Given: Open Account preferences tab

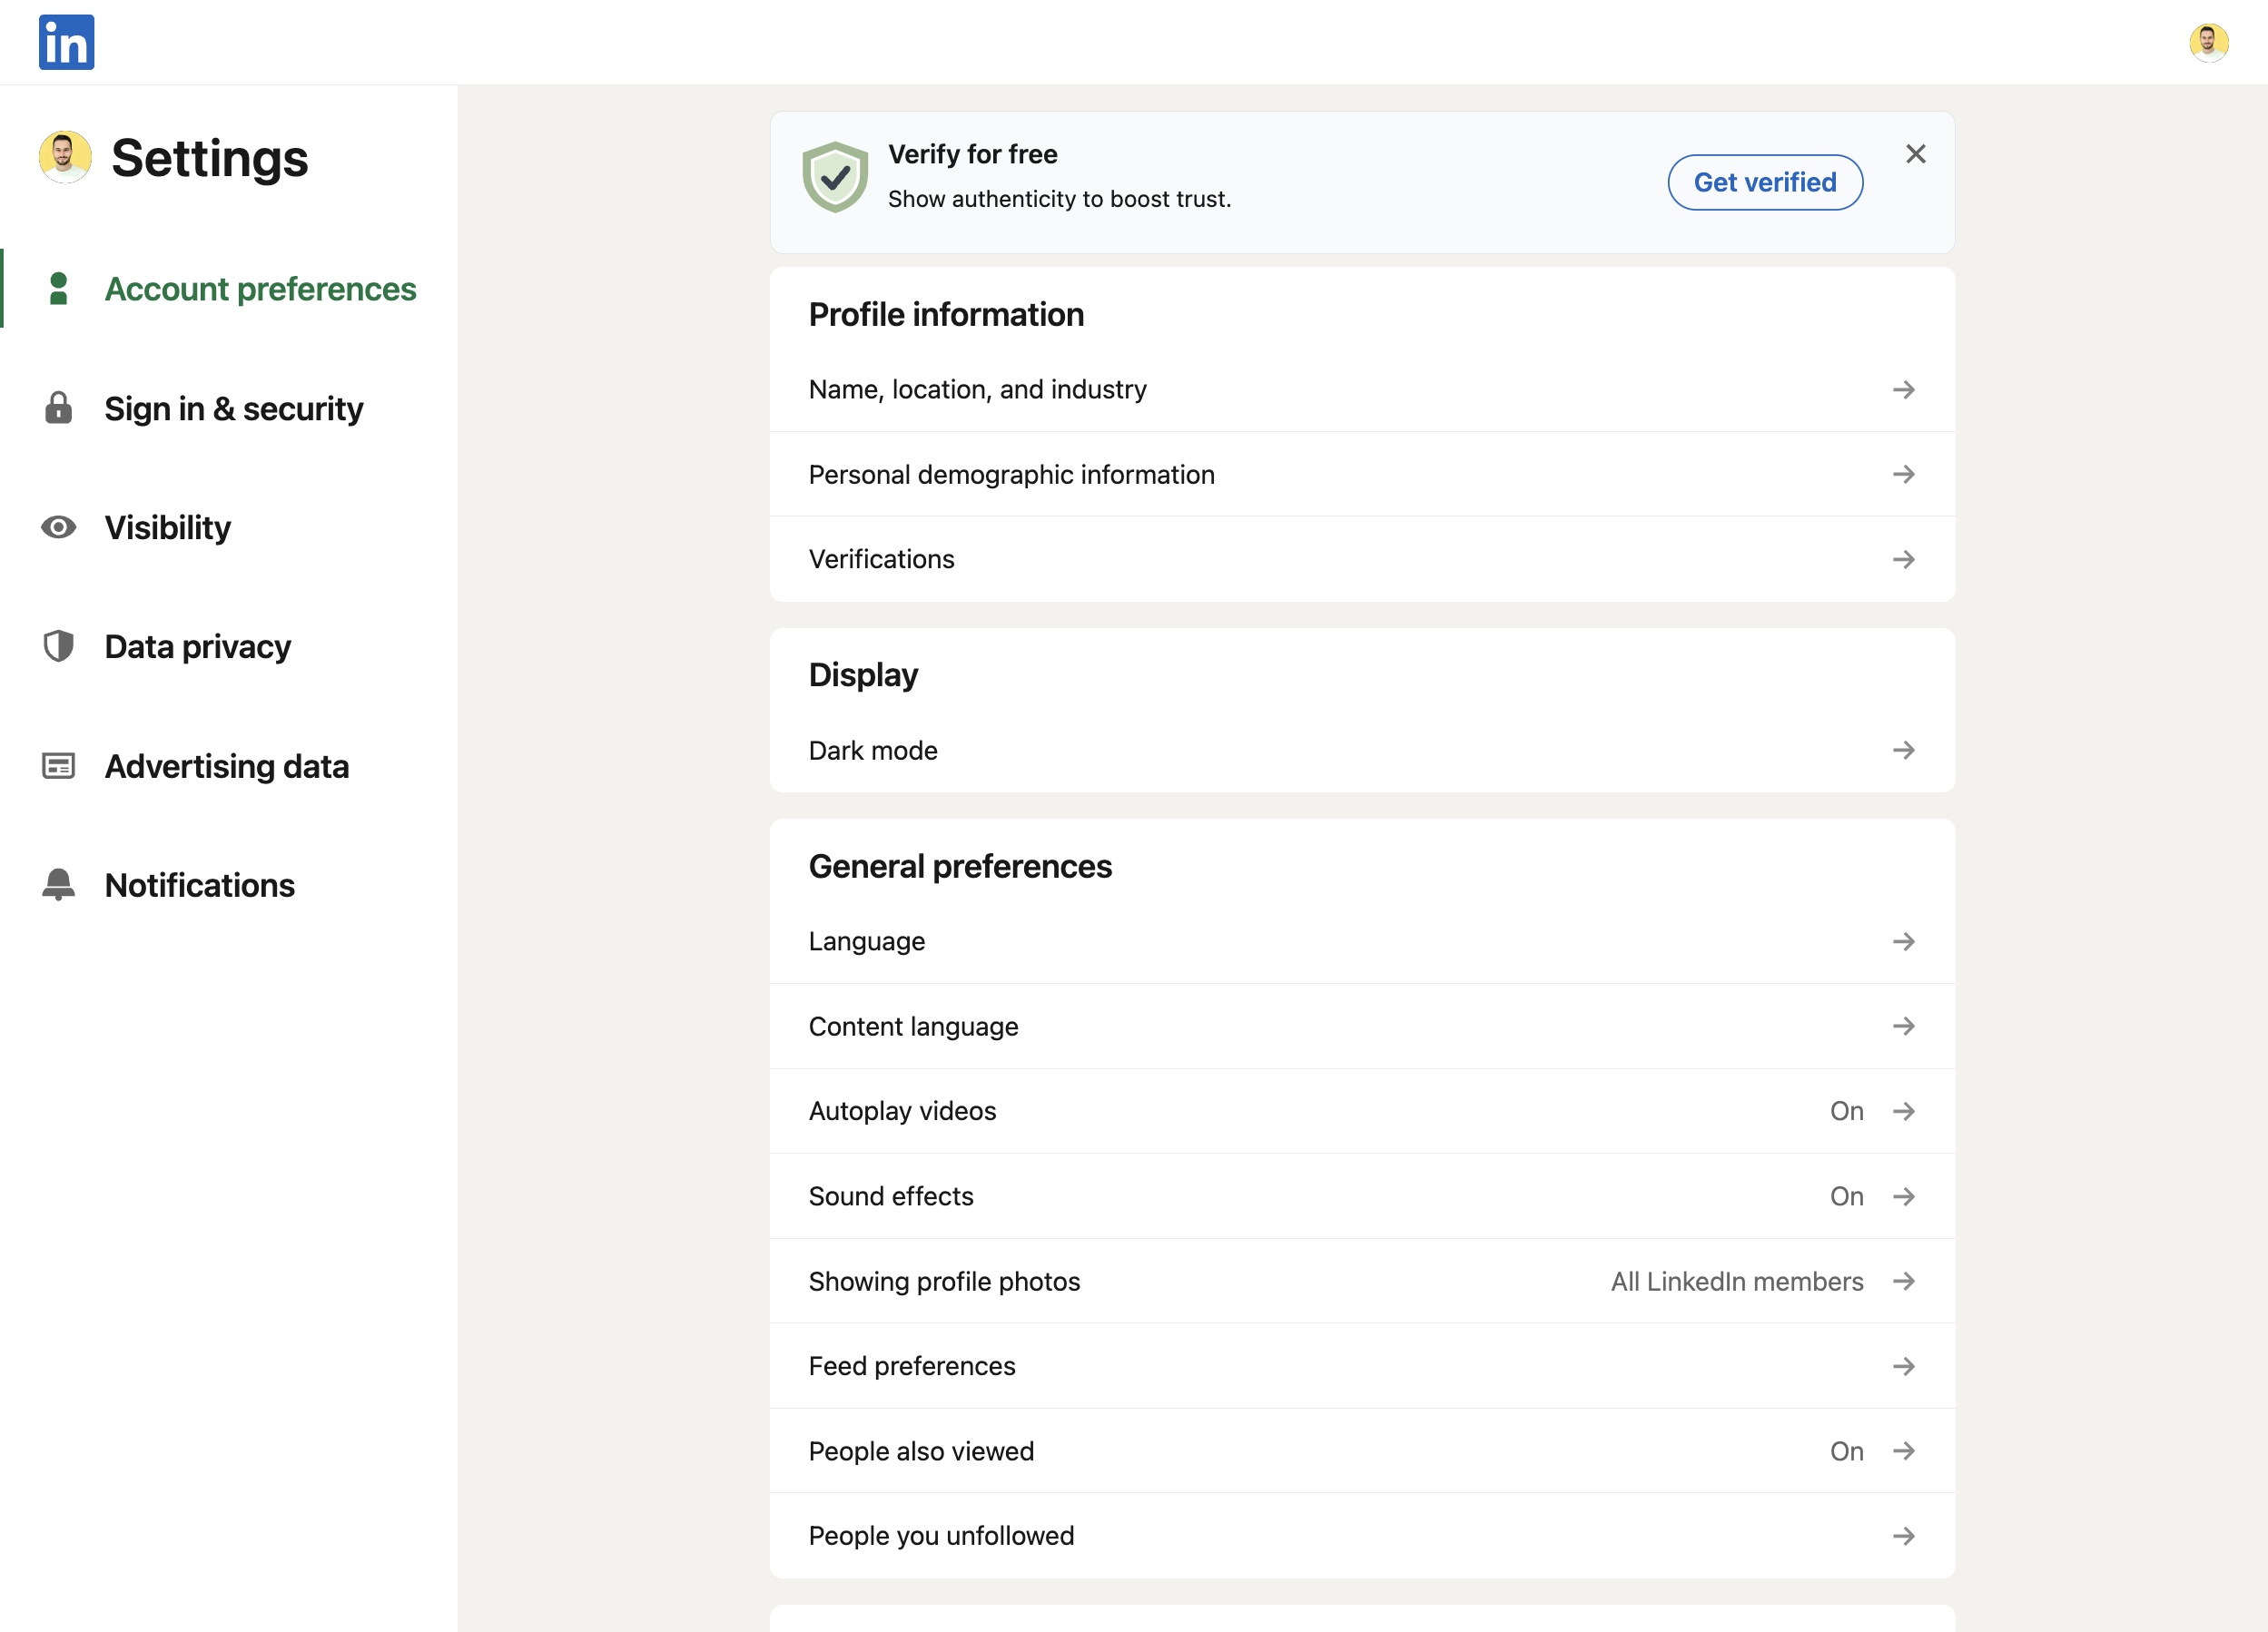Looking at the screenshot, I should click(x=229, y=289).
